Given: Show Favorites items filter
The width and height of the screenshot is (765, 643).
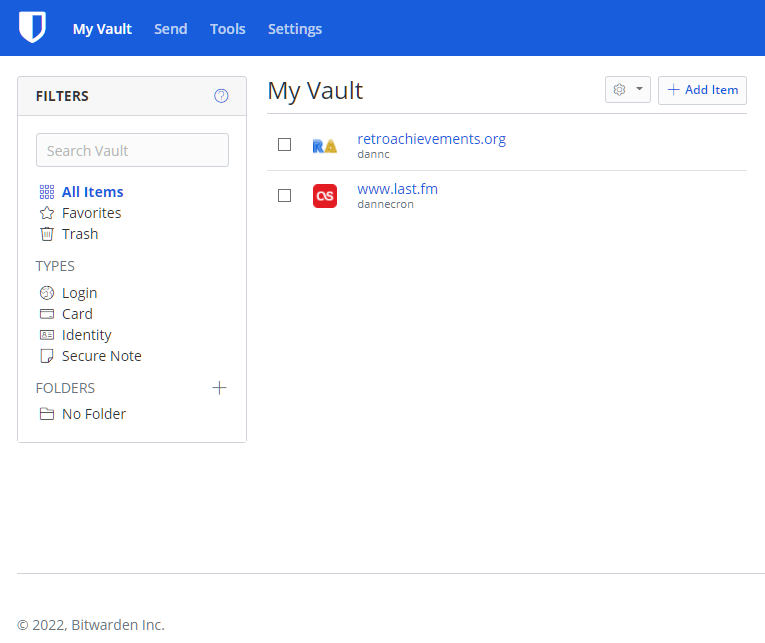Looking at the screenshot, I should coord(91,213).
